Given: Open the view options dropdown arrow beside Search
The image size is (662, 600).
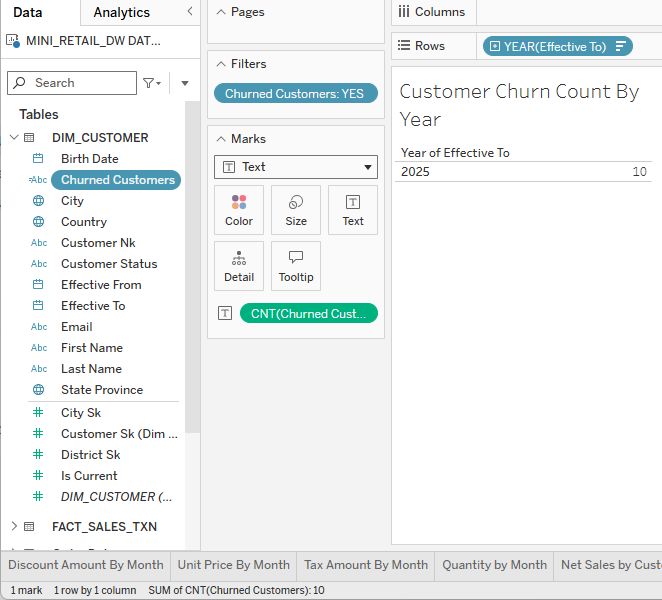Looking at the screenshot, I should coord(185,83).
